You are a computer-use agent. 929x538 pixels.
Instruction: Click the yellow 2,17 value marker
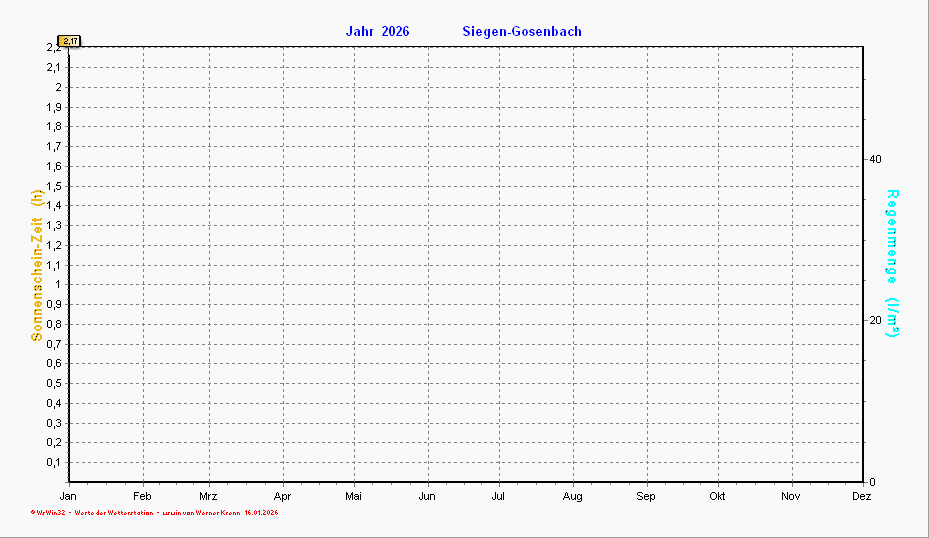pos(69,41)
